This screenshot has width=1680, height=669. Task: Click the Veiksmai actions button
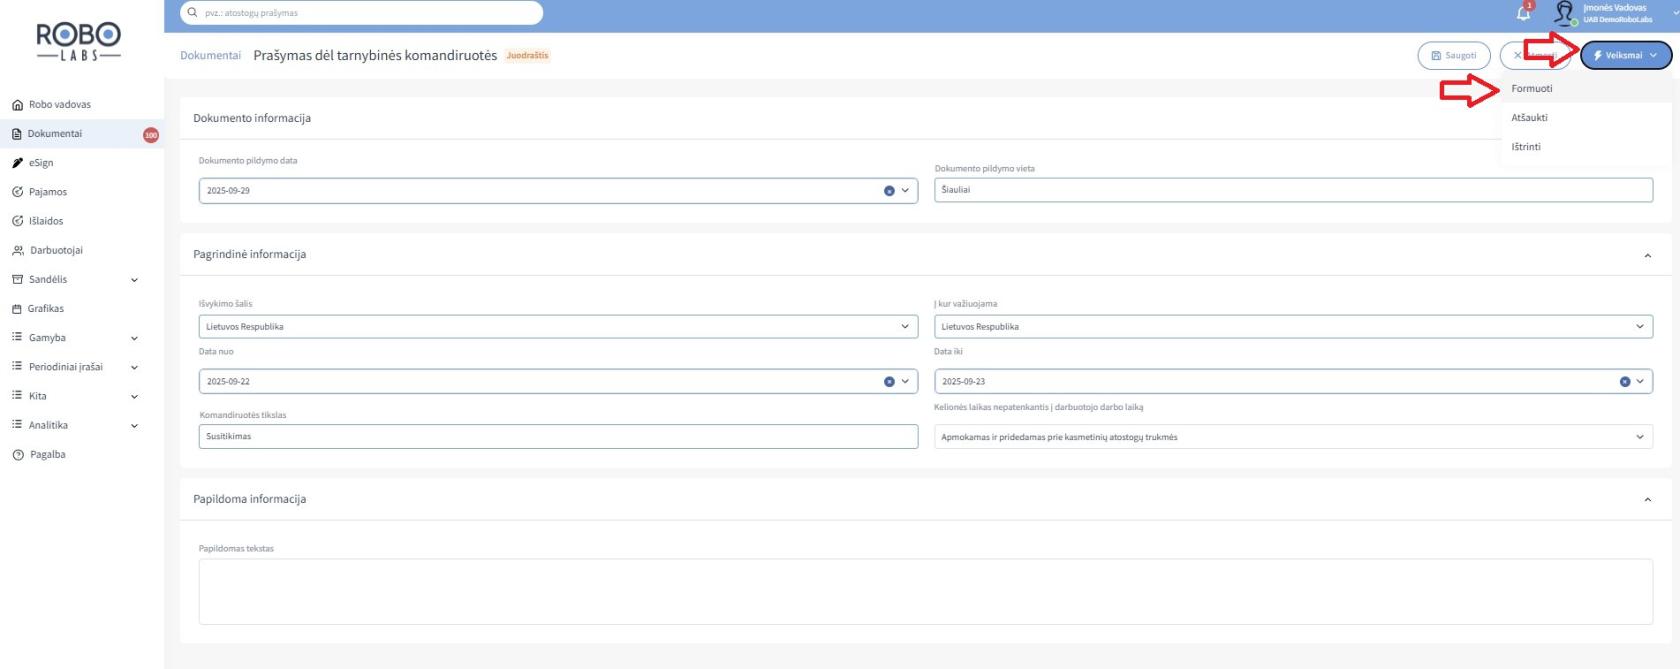(1626, 55)
